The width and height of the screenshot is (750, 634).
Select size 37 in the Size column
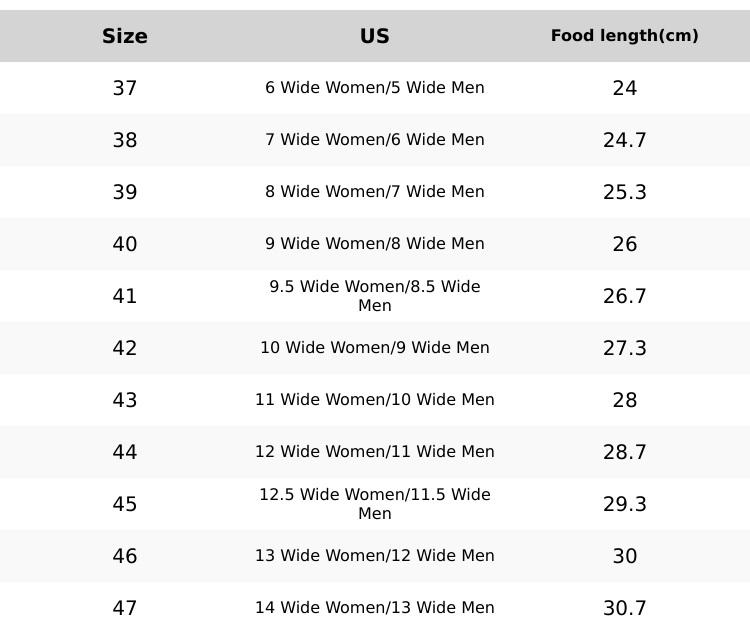[125, 88]
